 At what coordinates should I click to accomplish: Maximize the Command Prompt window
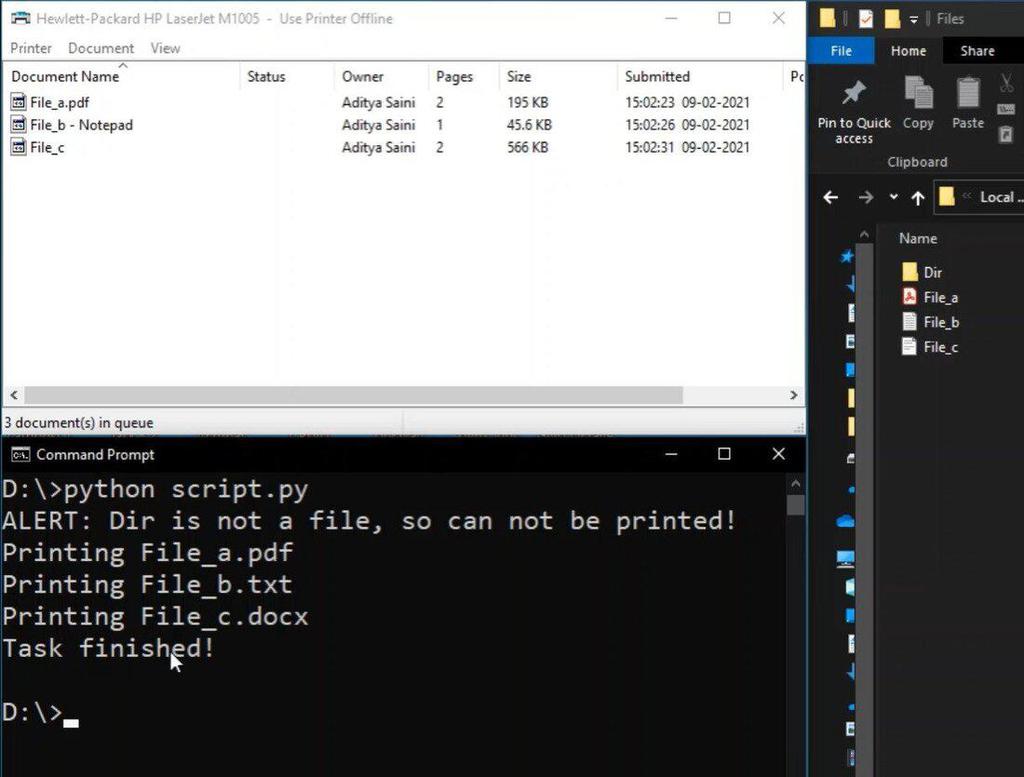pyautogui.click(x=724, y=454)
